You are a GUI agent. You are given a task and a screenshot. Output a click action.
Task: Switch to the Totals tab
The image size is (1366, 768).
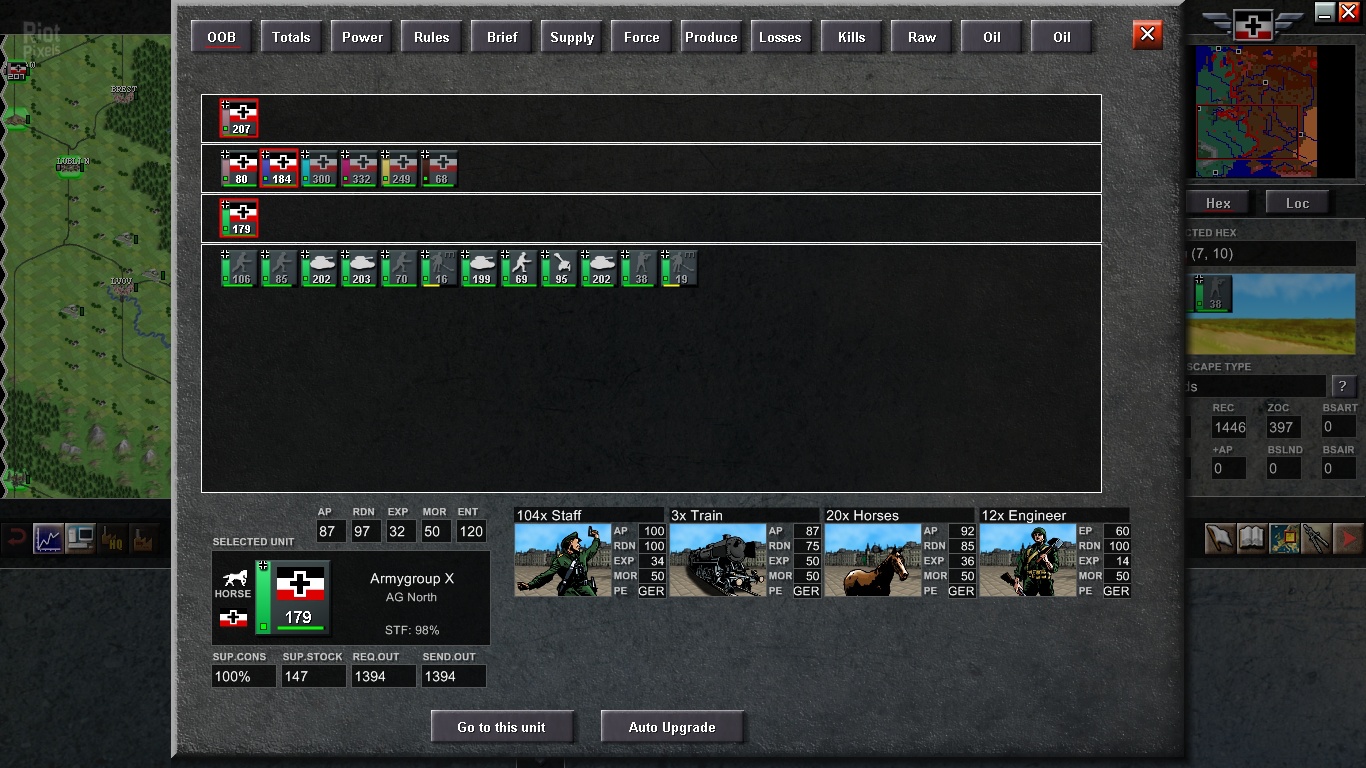(x=291, y=37)
